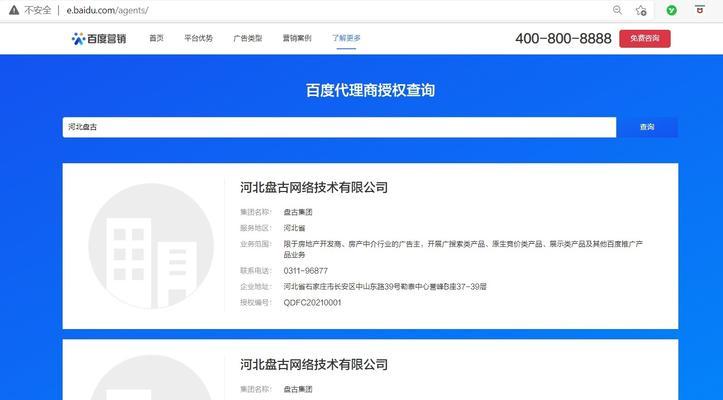Viewport: 723px width, 400px height.
Task: Open 营销案例 menu item
Action: (297, 38)
